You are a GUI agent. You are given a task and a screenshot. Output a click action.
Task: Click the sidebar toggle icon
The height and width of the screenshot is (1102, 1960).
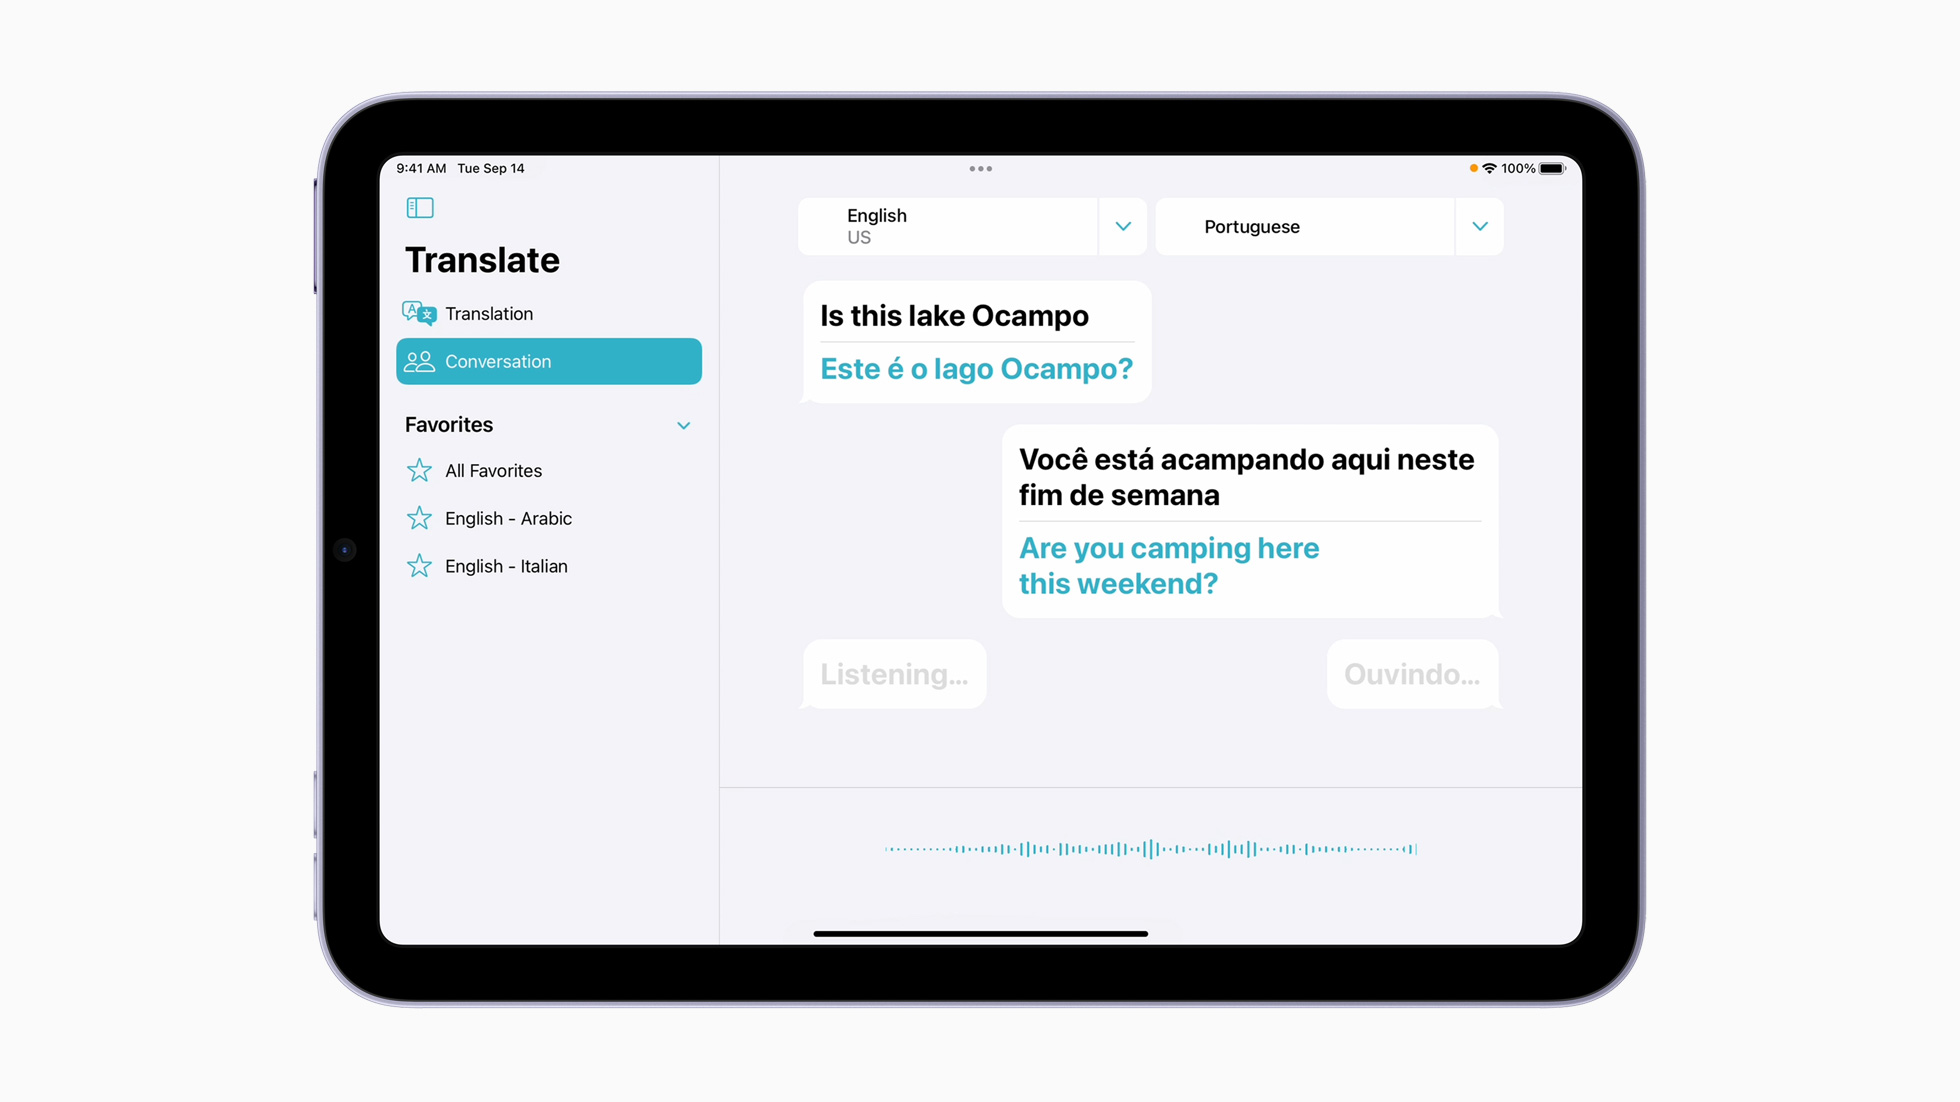(420, 207)
